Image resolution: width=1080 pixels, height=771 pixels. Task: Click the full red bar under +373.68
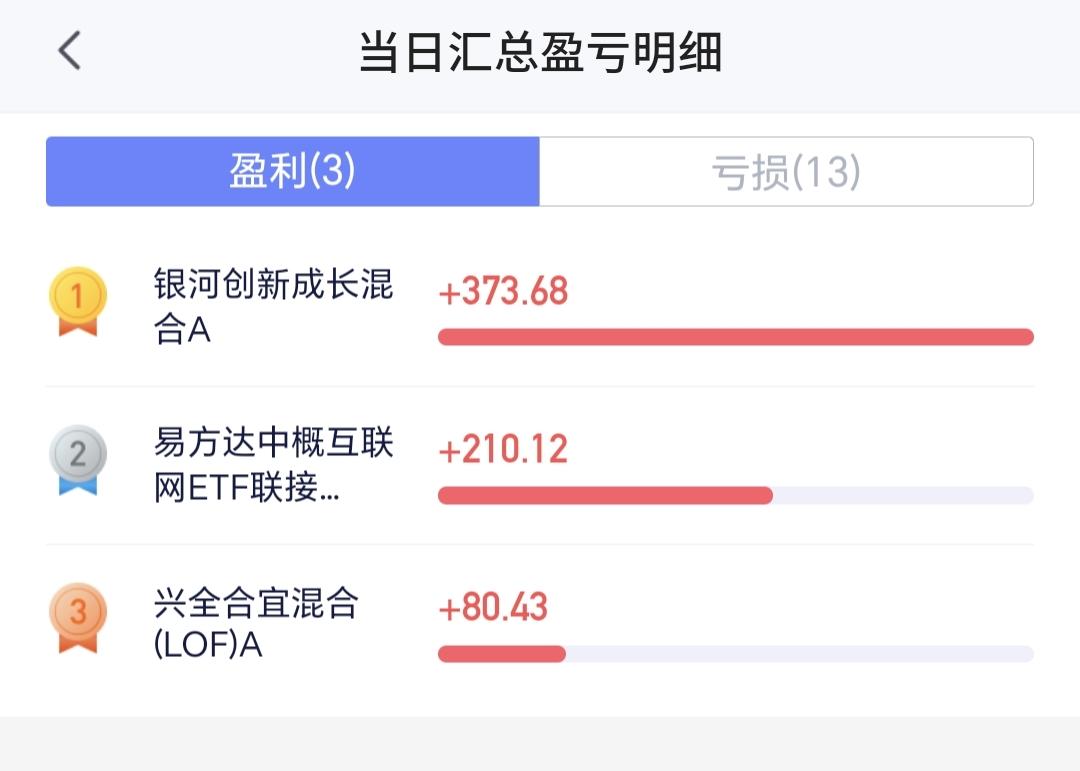[x=736, y=337]
